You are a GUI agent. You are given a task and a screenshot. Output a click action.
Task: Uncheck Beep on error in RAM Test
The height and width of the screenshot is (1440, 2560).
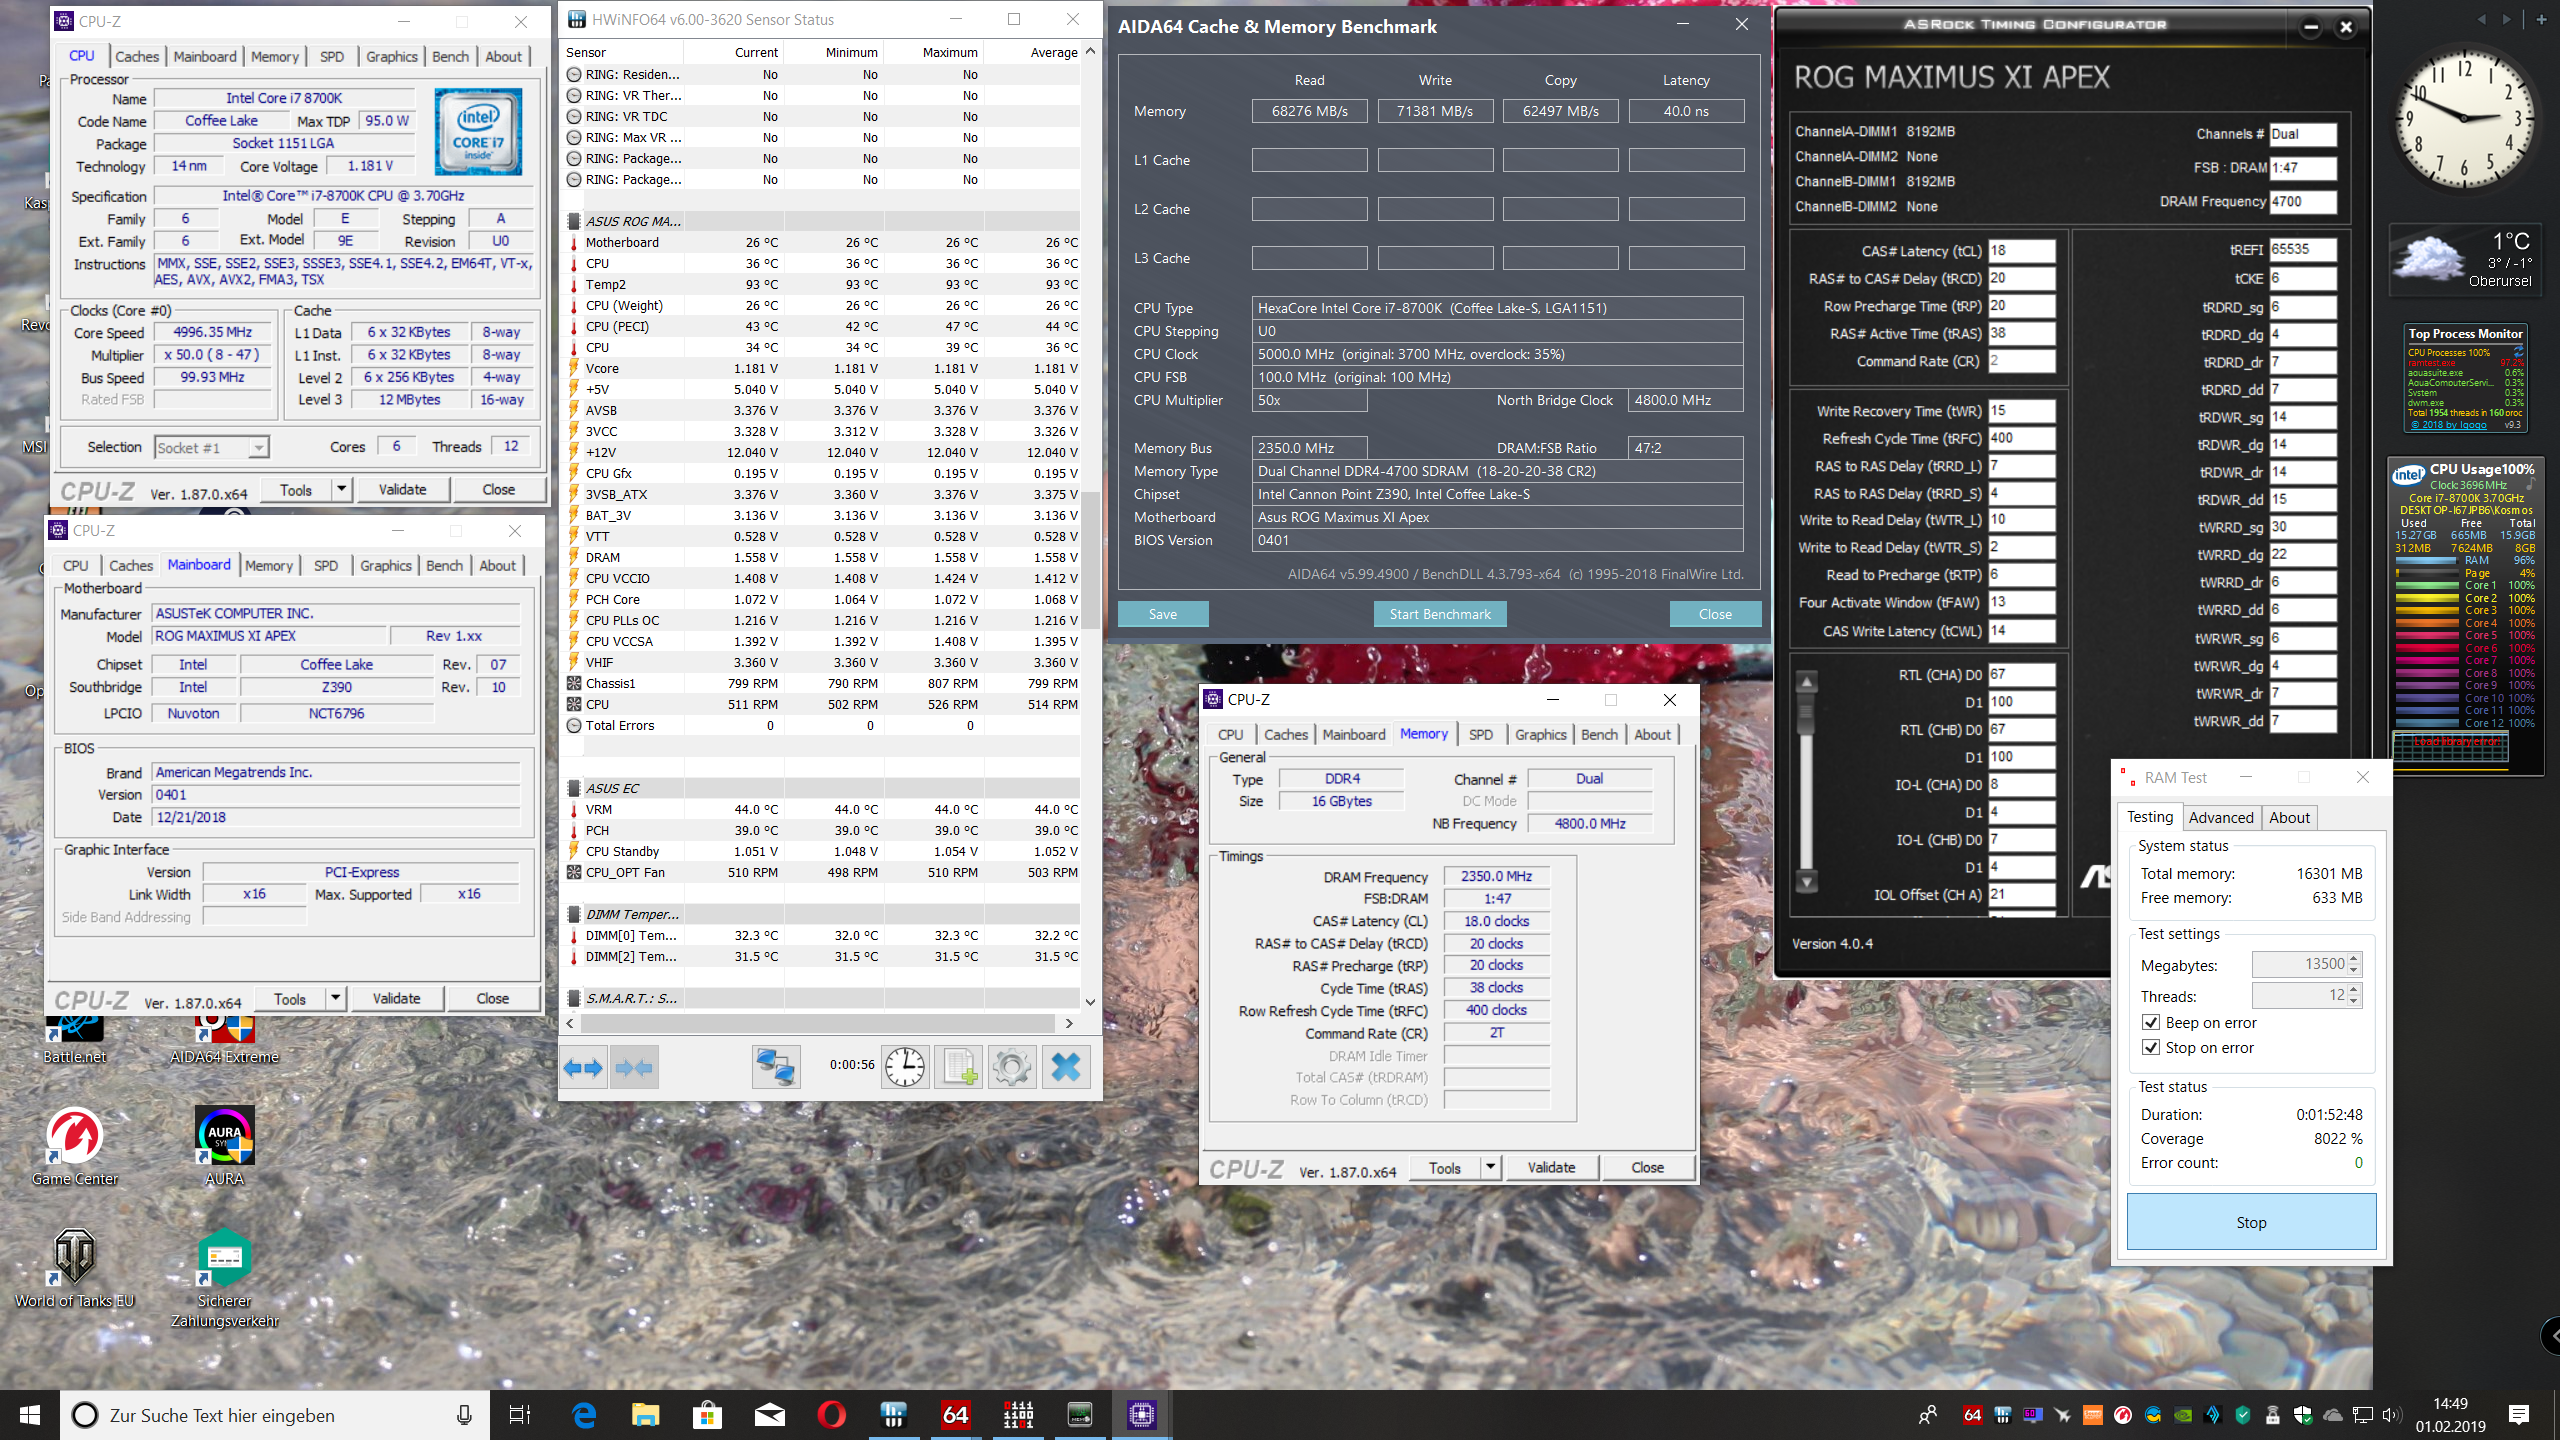tap(2151, 1022)
